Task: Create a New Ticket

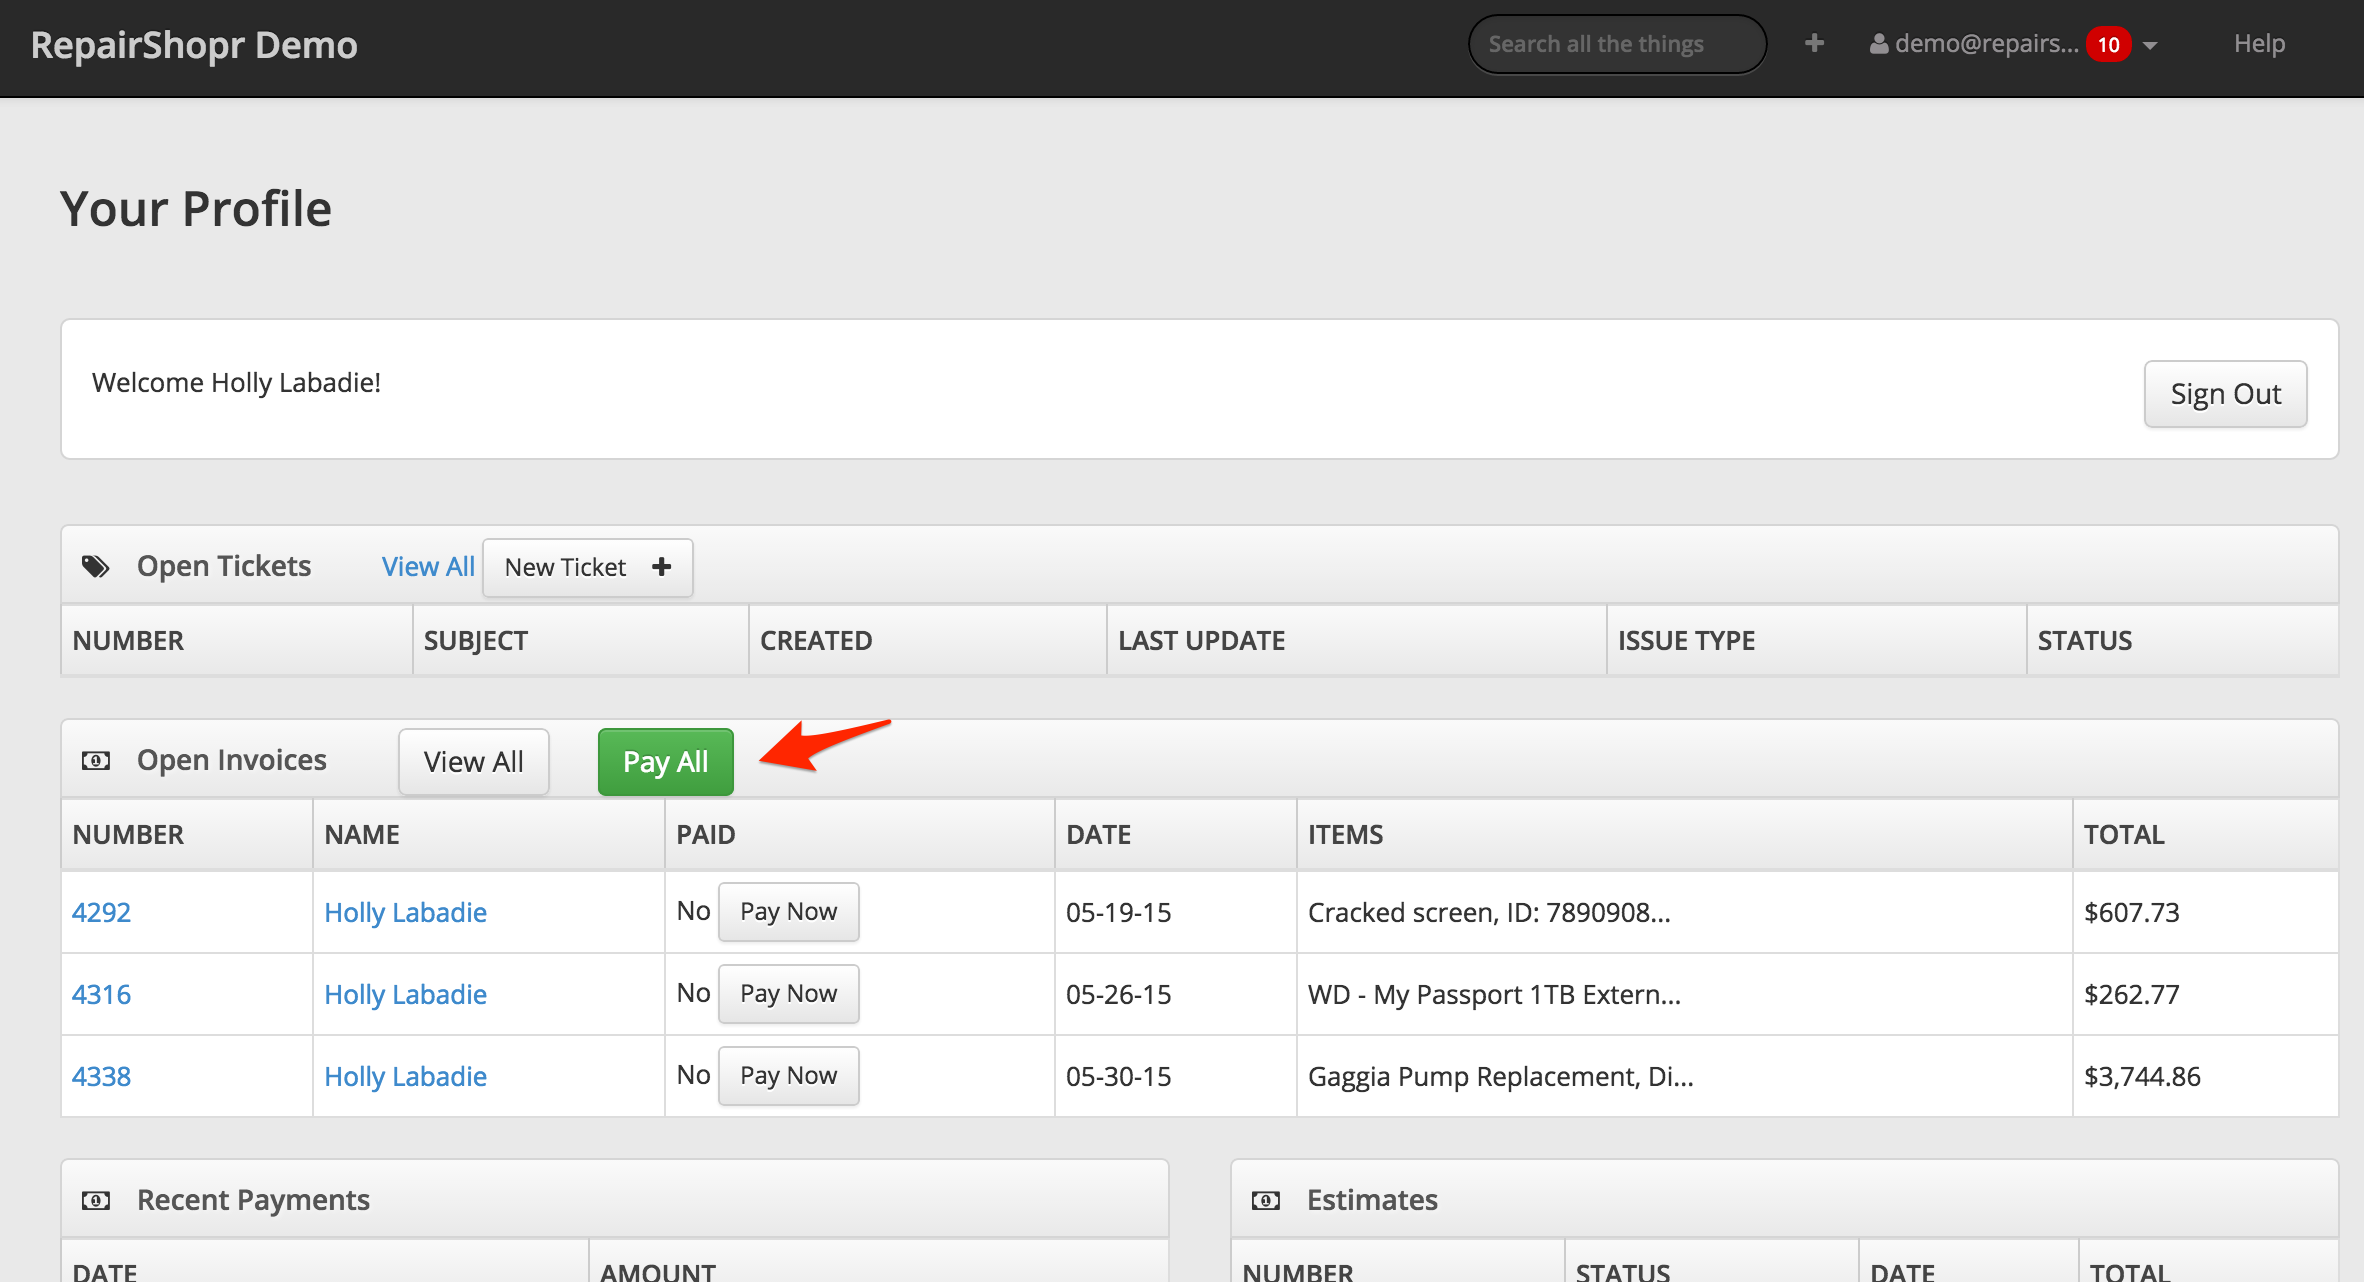Action: coord(587,568)
